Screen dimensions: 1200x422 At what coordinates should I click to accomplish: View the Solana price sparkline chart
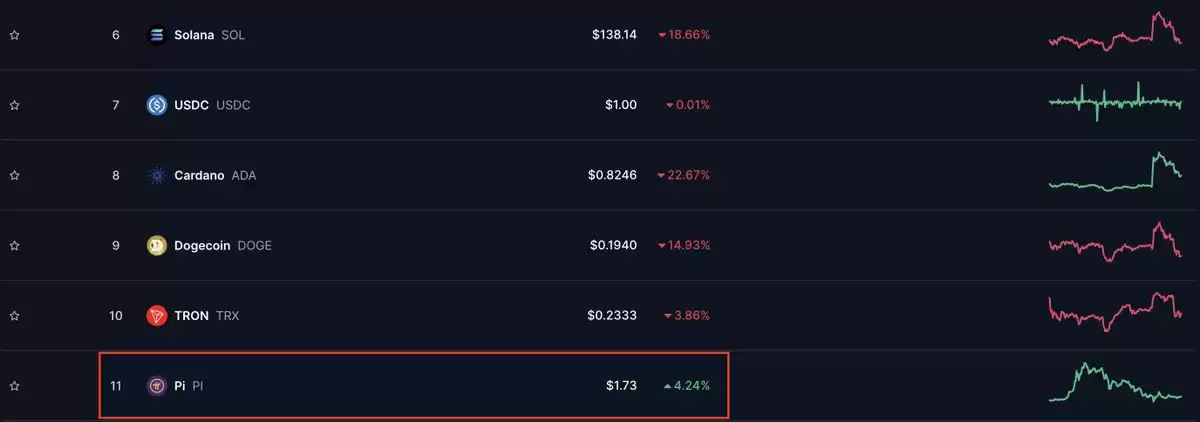(1115, 32)
